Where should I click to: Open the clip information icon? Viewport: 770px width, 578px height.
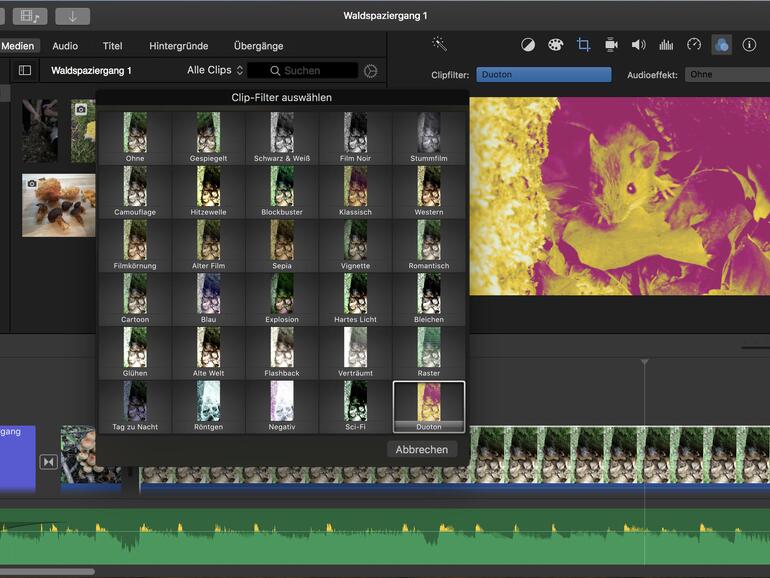coord(749,45)
